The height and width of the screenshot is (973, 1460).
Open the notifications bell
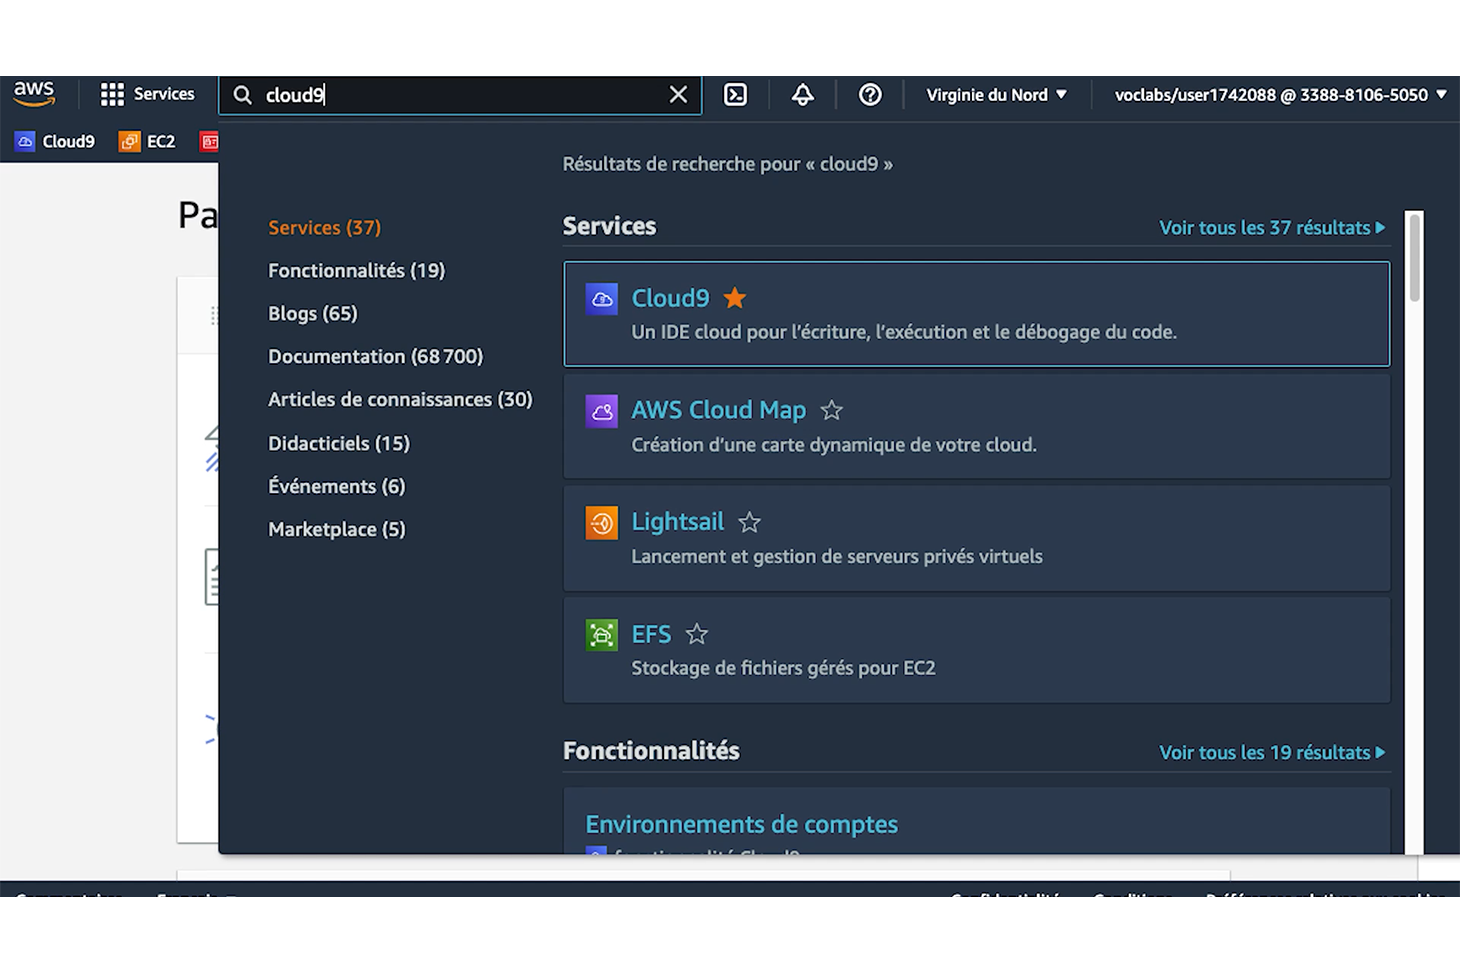(802, 95)
